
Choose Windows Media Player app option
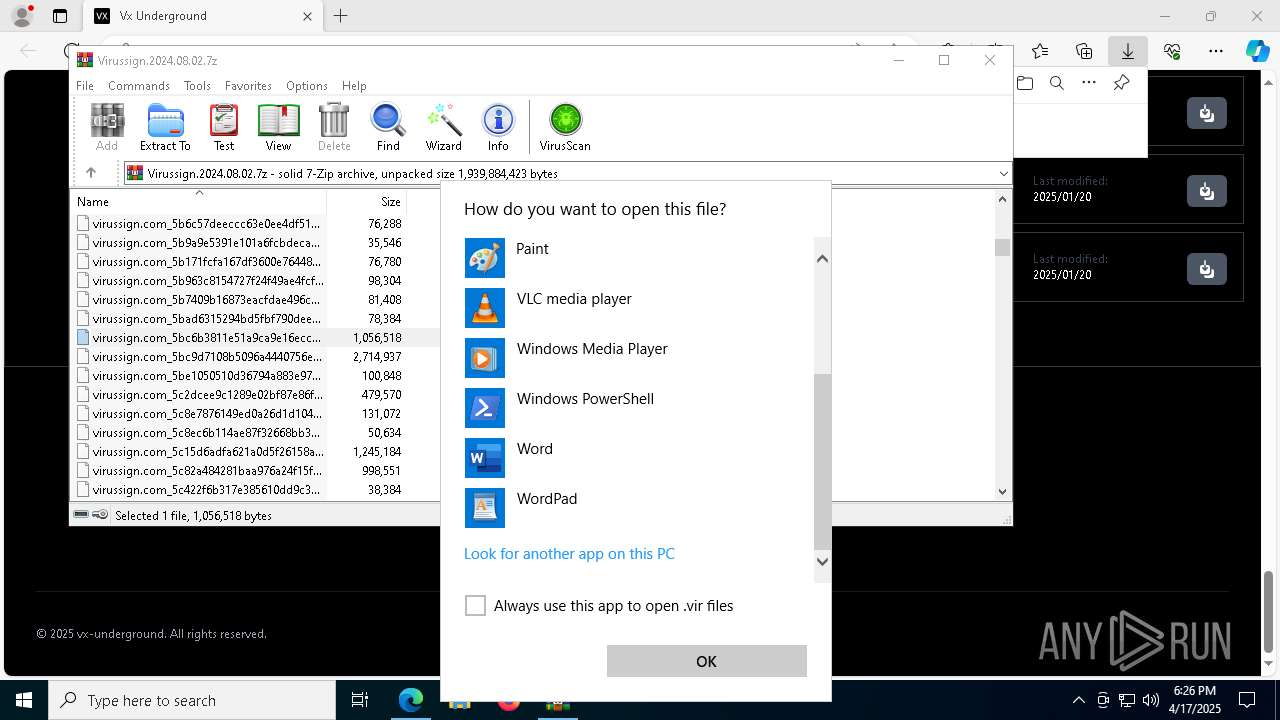(x=640, y=358)
